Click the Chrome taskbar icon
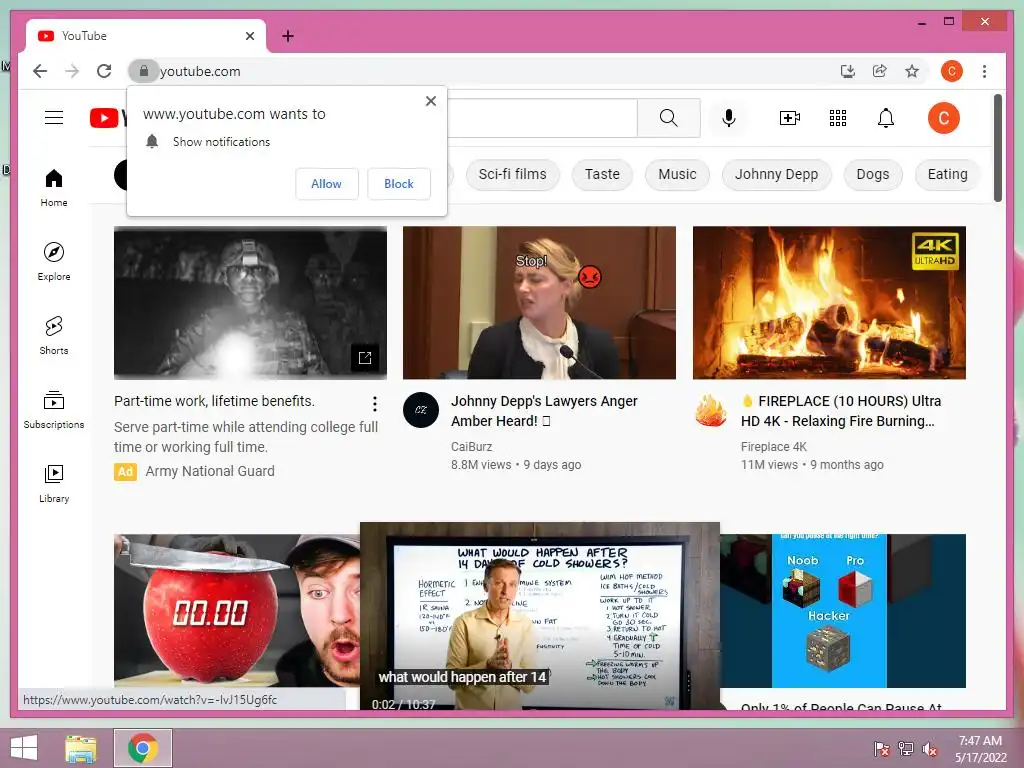Image resolution: width=1024 pixels, height=768 pixels. [x=143, y=748]
